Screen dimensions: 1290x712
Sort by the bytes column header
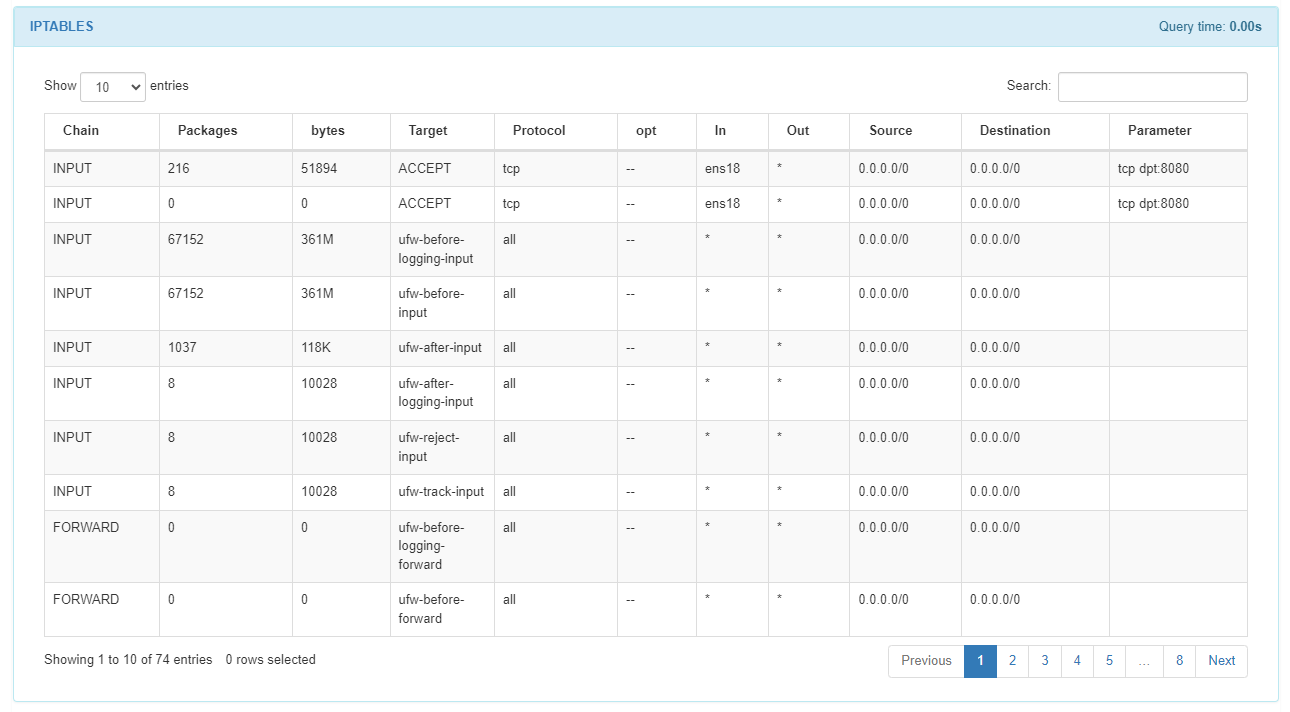[328, 131]
